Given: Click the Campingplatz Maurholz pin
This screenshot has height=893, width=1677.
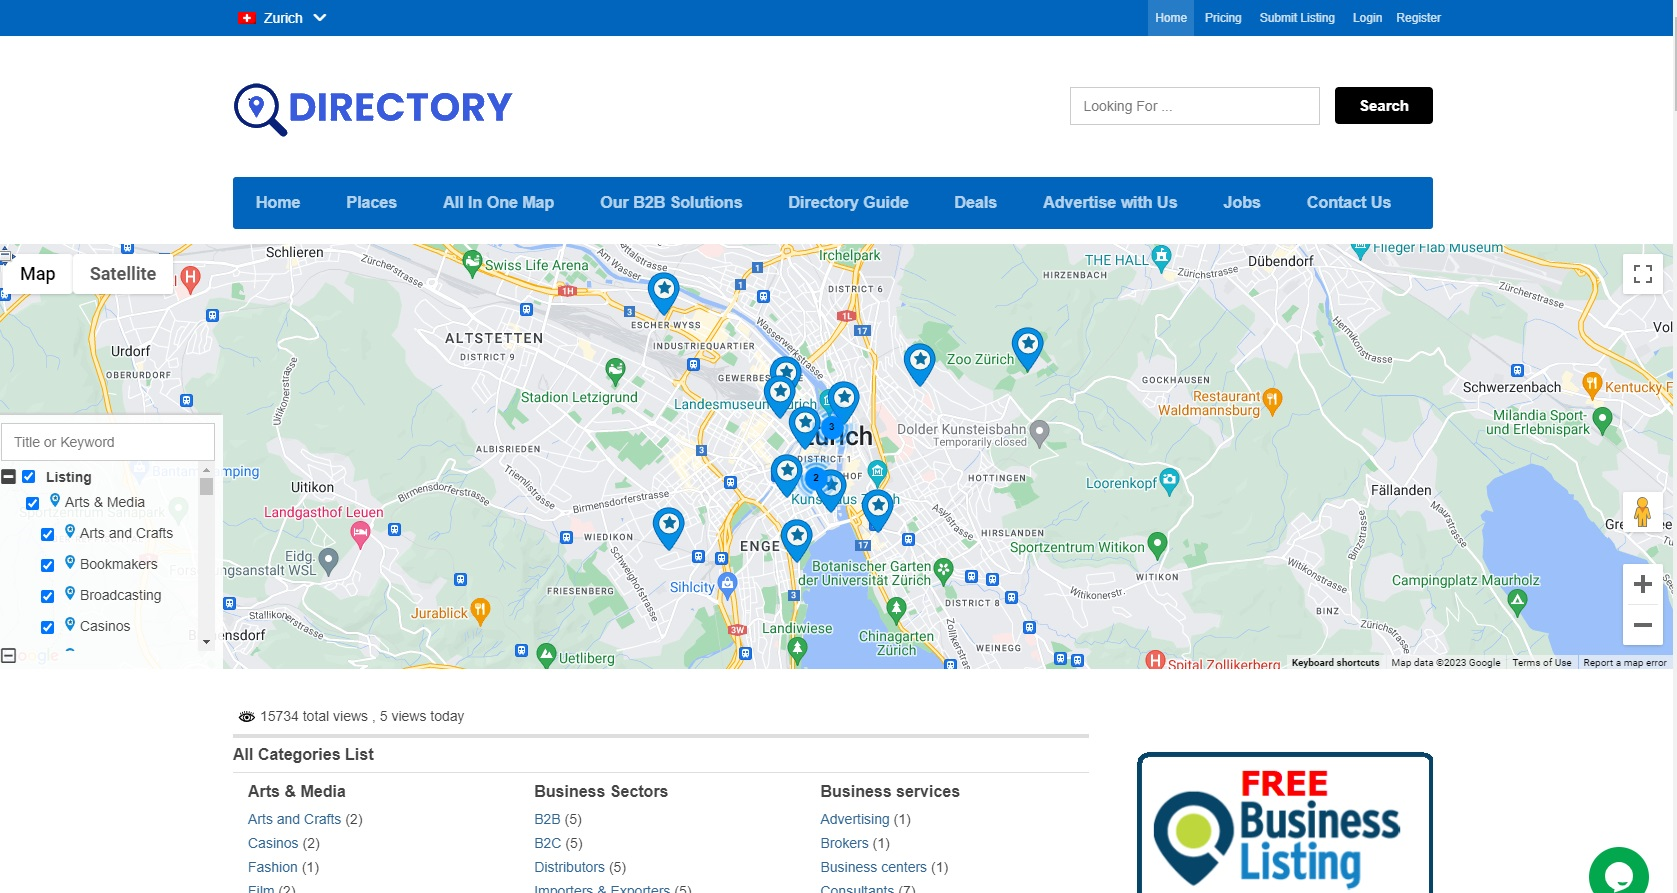Looking at the screenshot, I should click(1517, 601).
